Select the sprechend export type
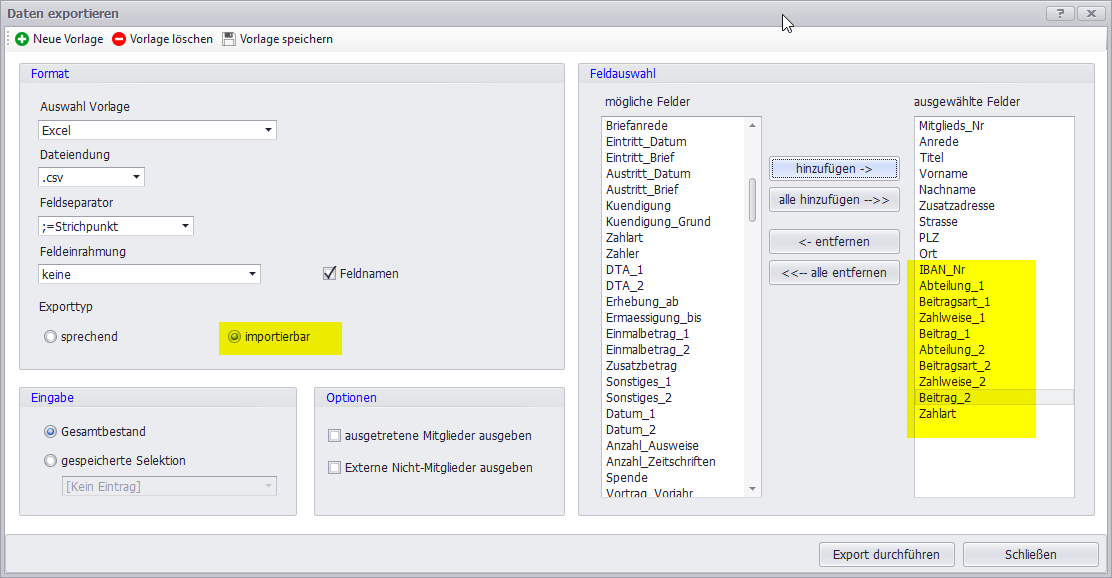1112x578 pixels. tap(50, 337)
